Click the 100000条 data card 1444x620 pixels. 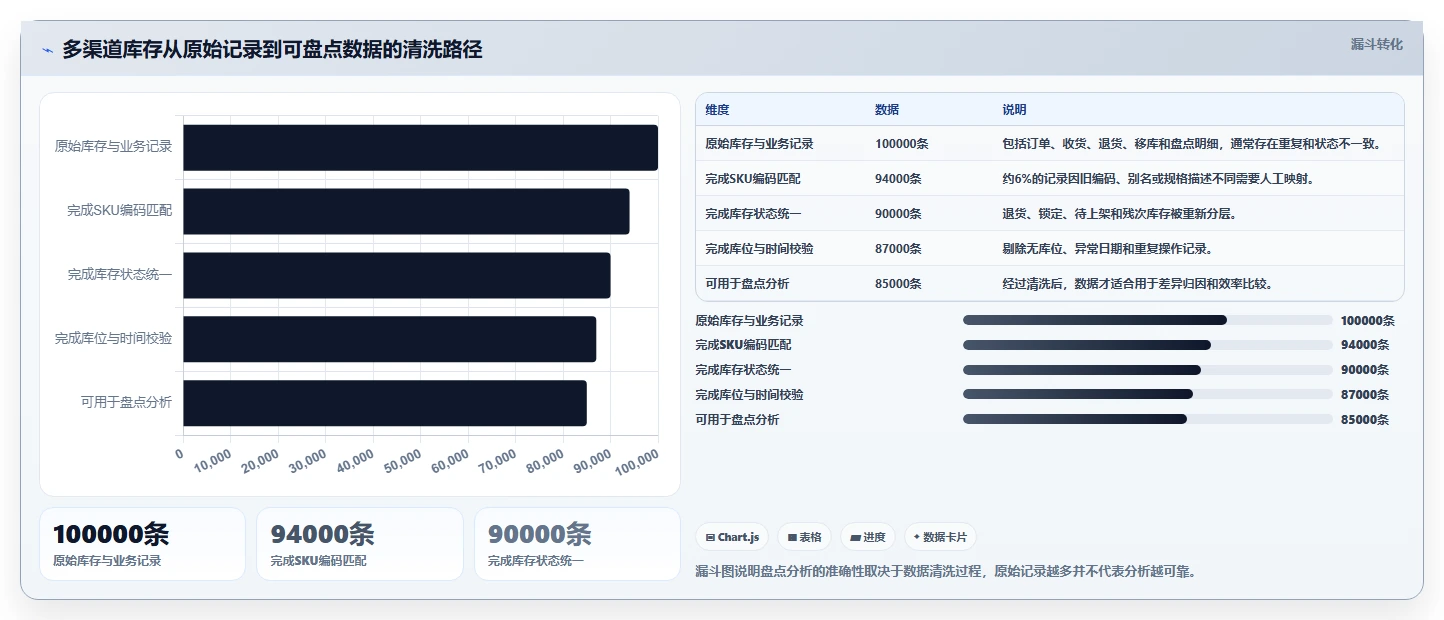coord(142,544)
